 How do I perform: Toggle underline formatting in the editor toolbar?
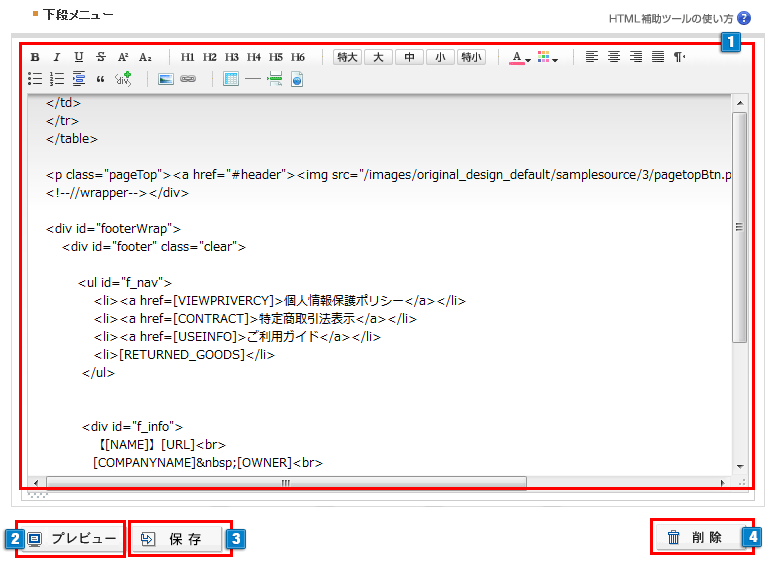click(x=79, y=57)
